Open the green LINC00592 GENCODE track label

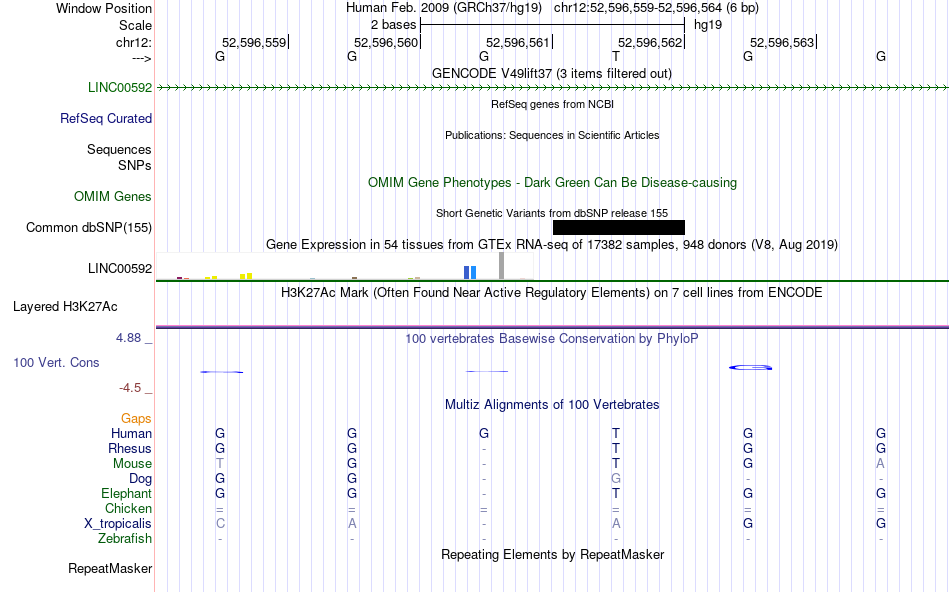tap(120, 87)
